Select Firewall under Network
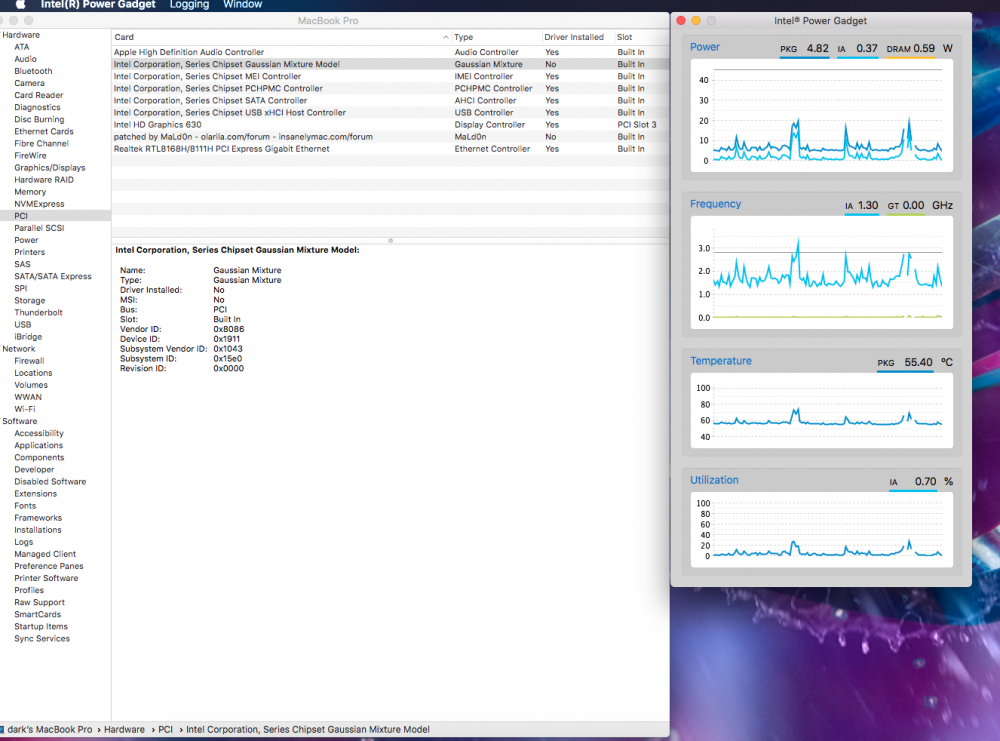Screen dimensions: 1000x741 click(29, 361)
